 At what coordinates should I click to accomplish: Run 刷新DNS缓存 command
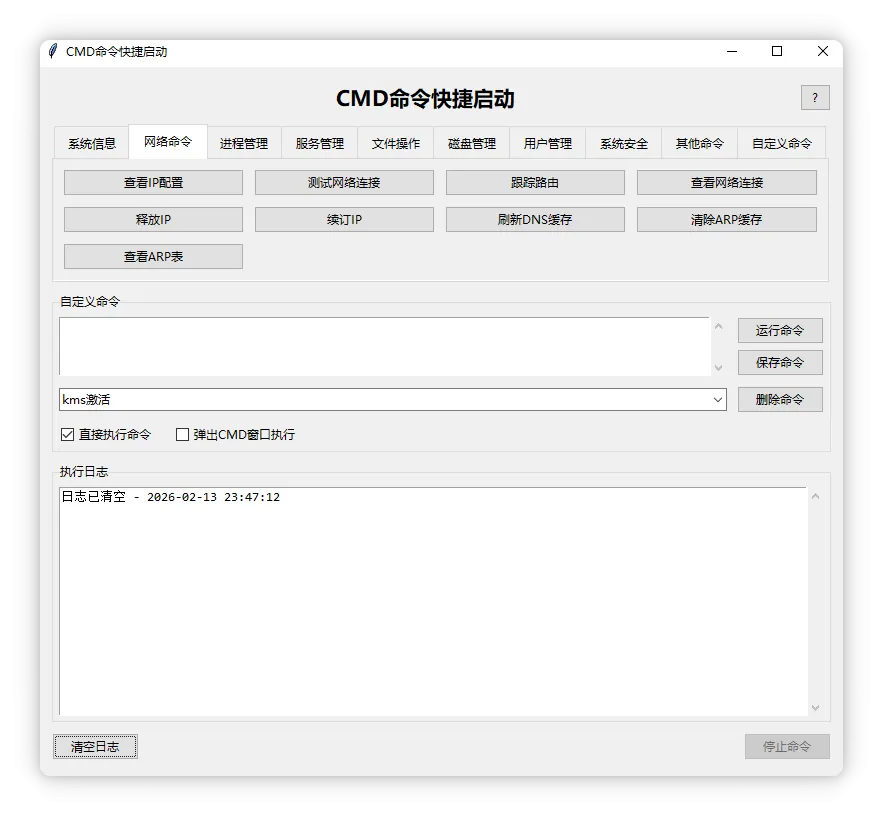[535, 219]
